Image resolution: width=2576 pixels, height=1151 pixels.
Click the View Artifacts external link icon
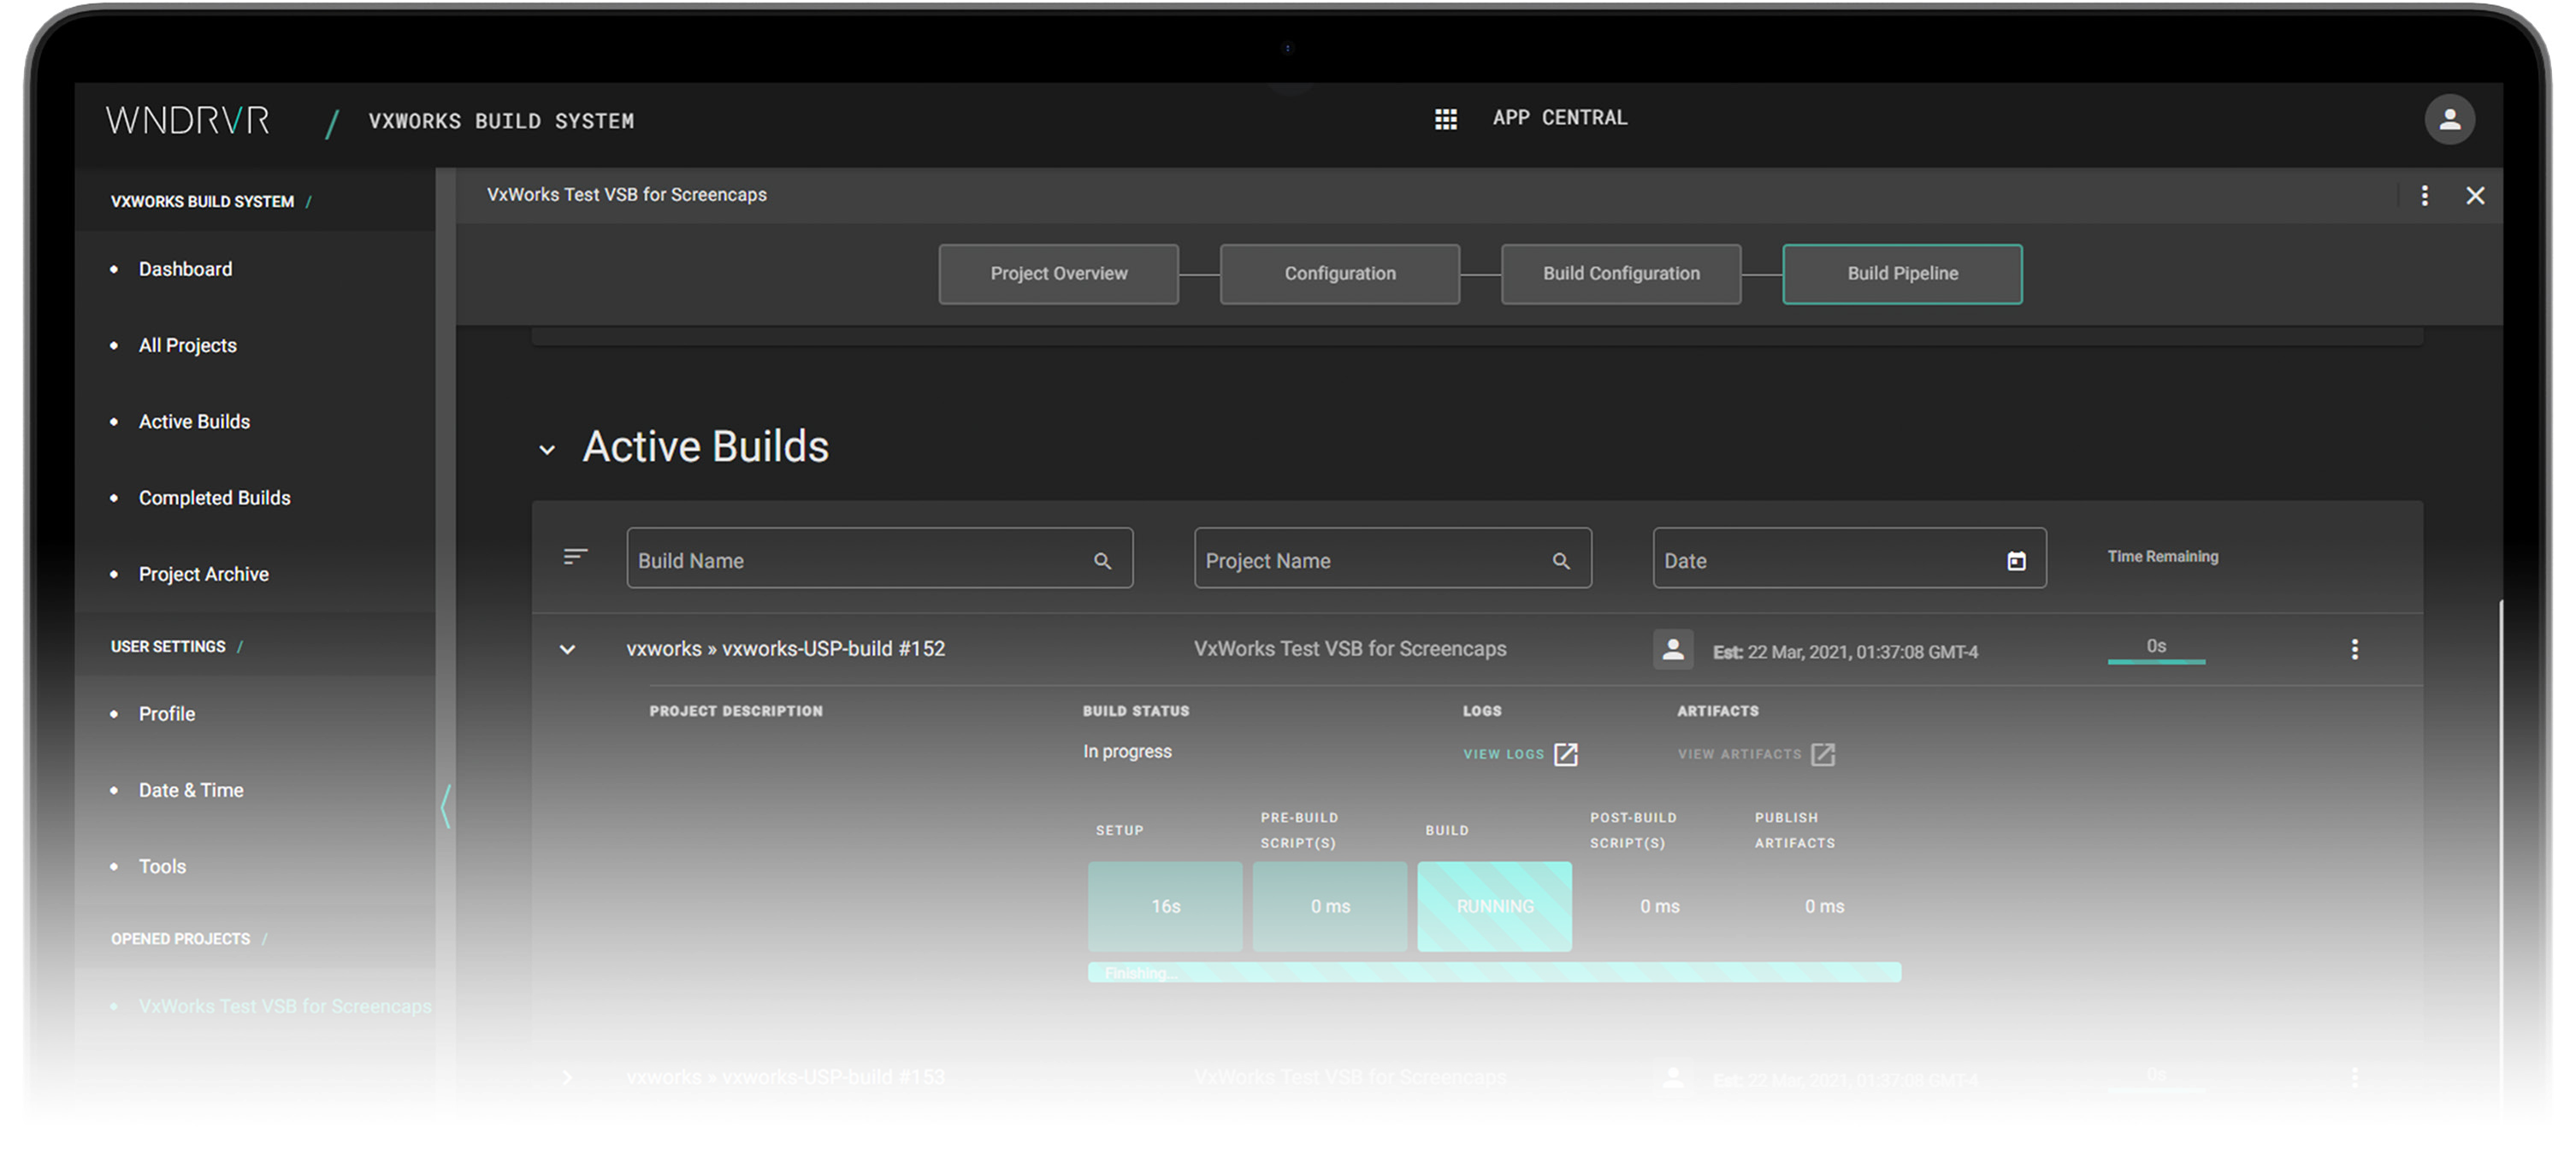[x=1823, y=755]
